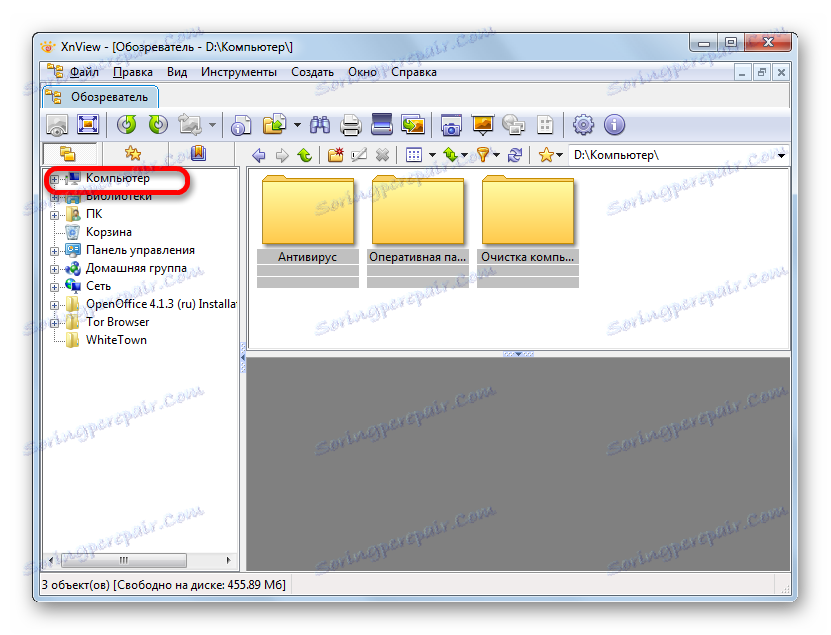Click the tree horizontal scrollbar thumb
The height and width of the screenshot is (635, 831).
tap(123, 560)
